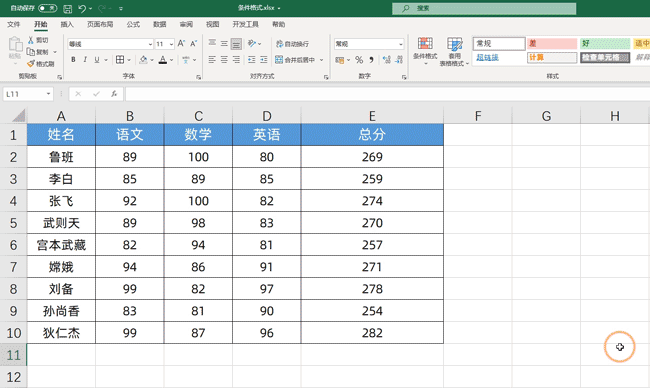Open the Insert (插入) ribbon tab
This screenshot has width=650, height=388.
click(x=67, y=24)
